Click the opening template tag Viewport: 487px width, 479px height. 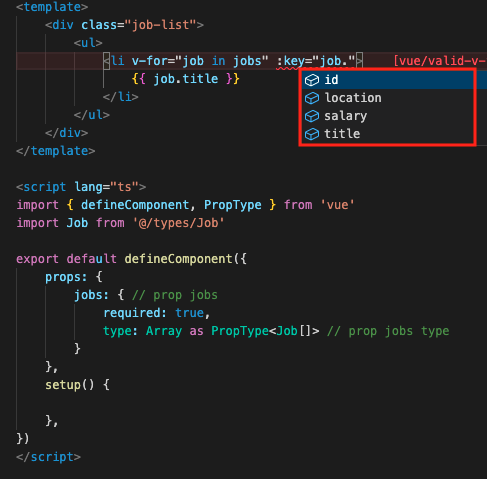click(x=52, y=7)
